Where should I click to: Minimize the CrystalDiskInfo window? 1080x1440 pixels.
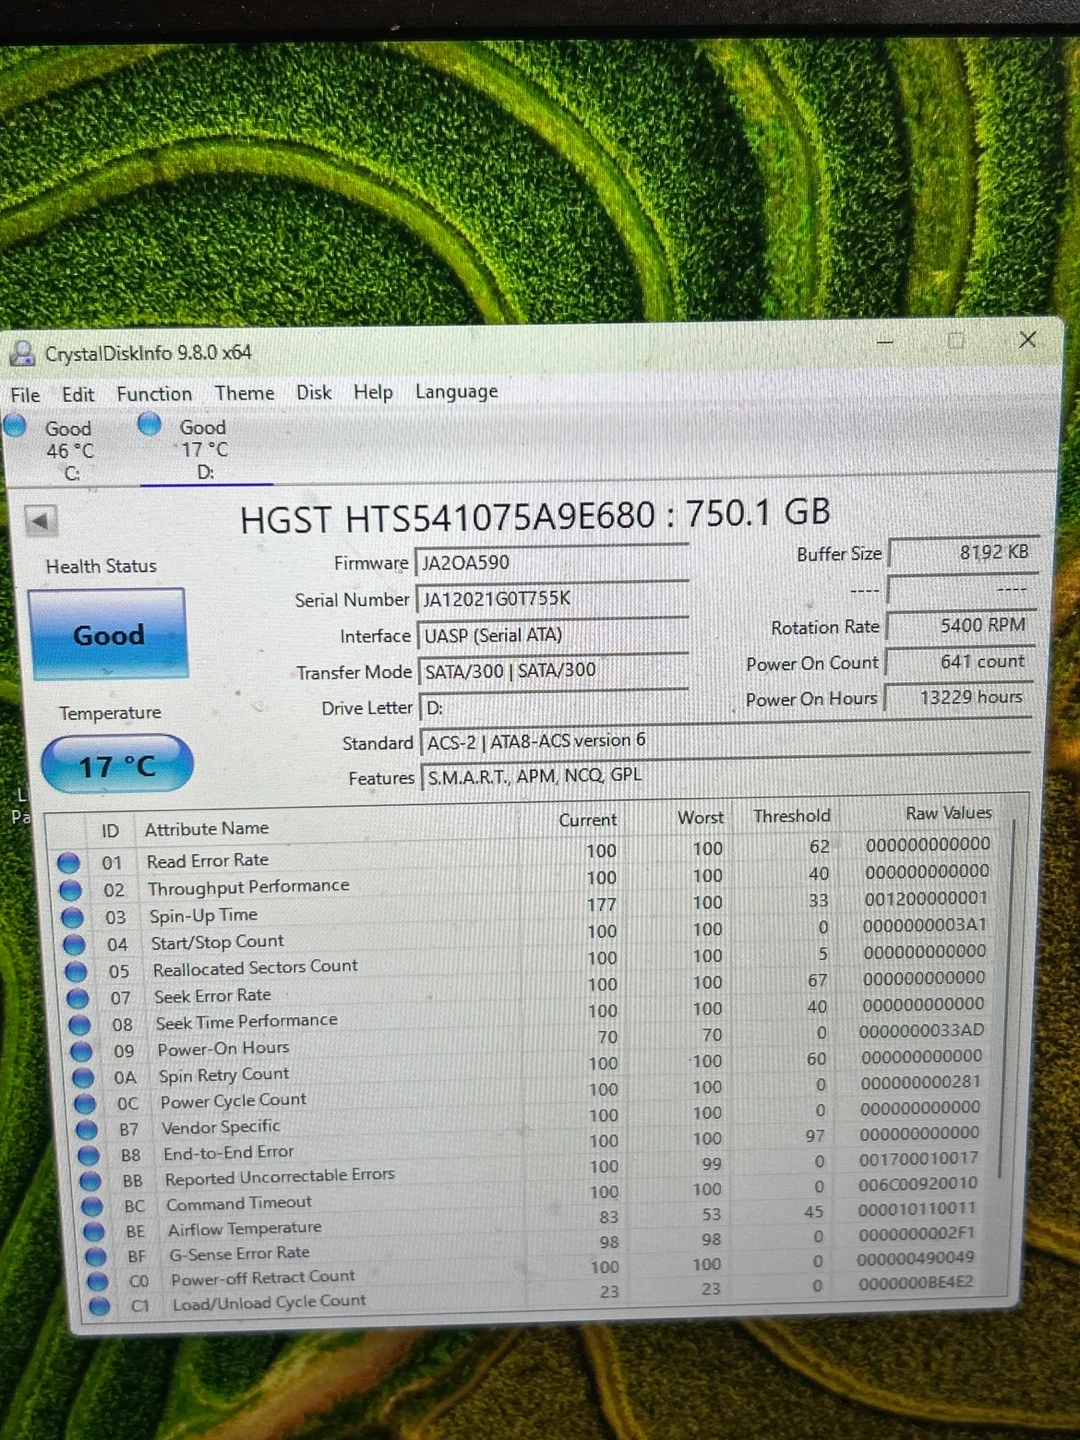click(885, 342)
